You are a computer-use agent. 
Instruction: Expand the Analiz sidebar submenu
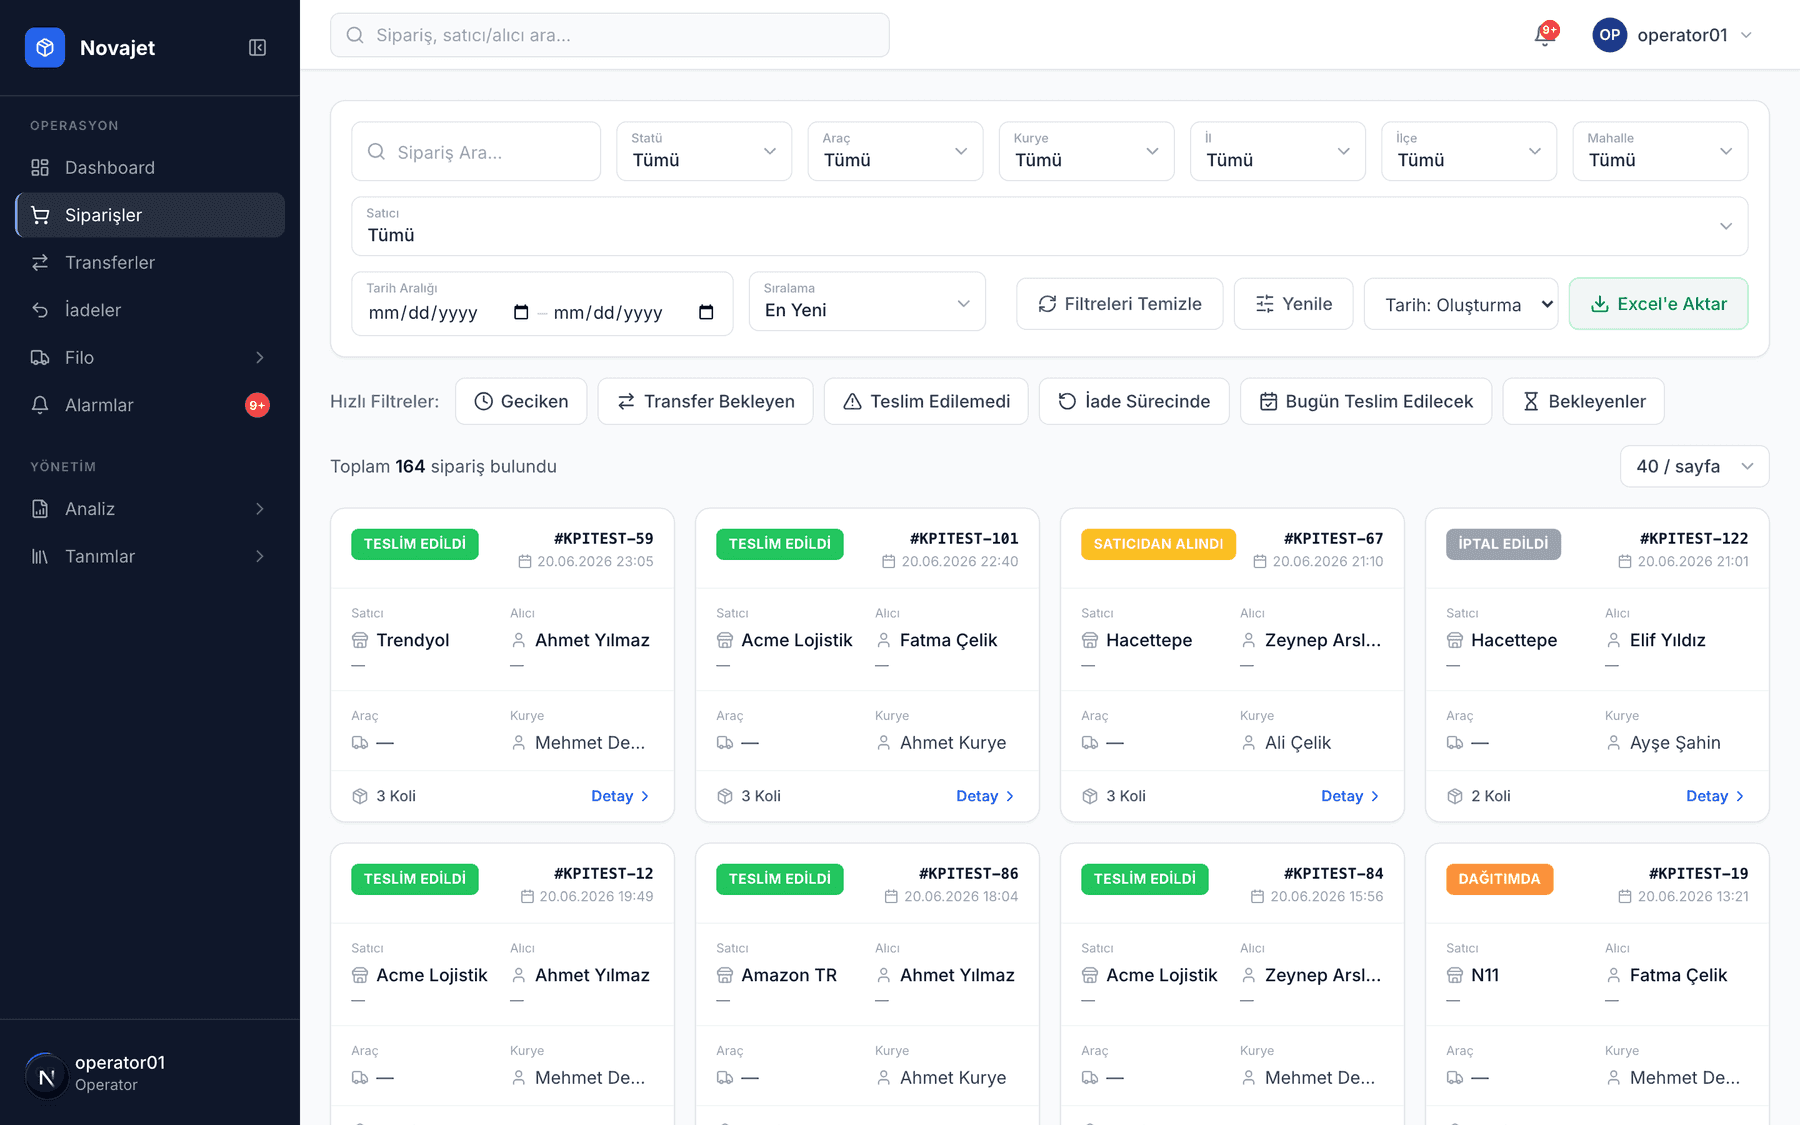click(x=150, y=509)
